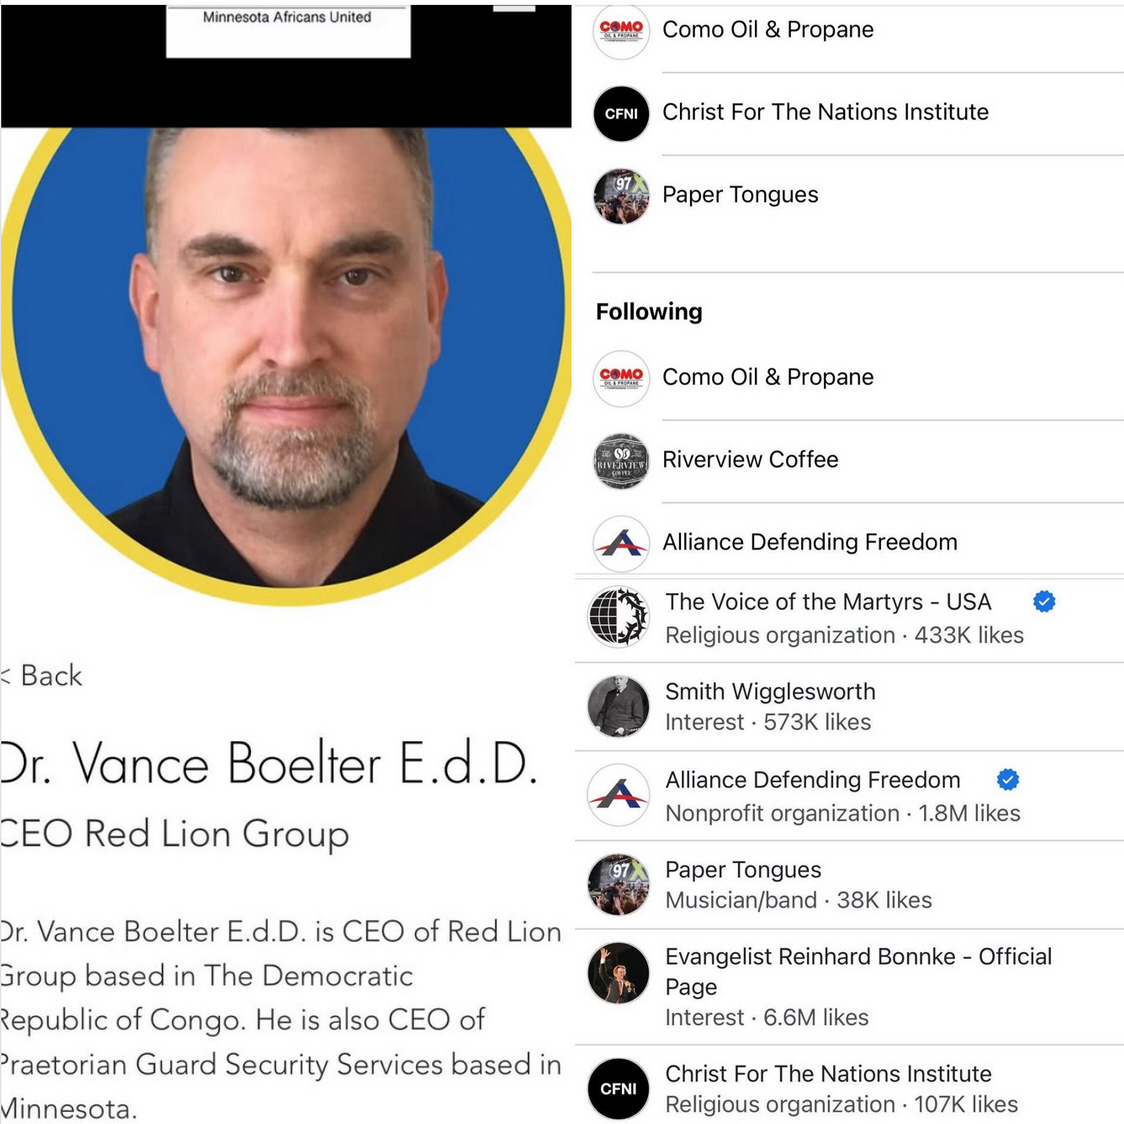Open Como Oil & Propane logo under Following
Viewport: 1124px width, 1124px height.
click(x=621, y=378)
